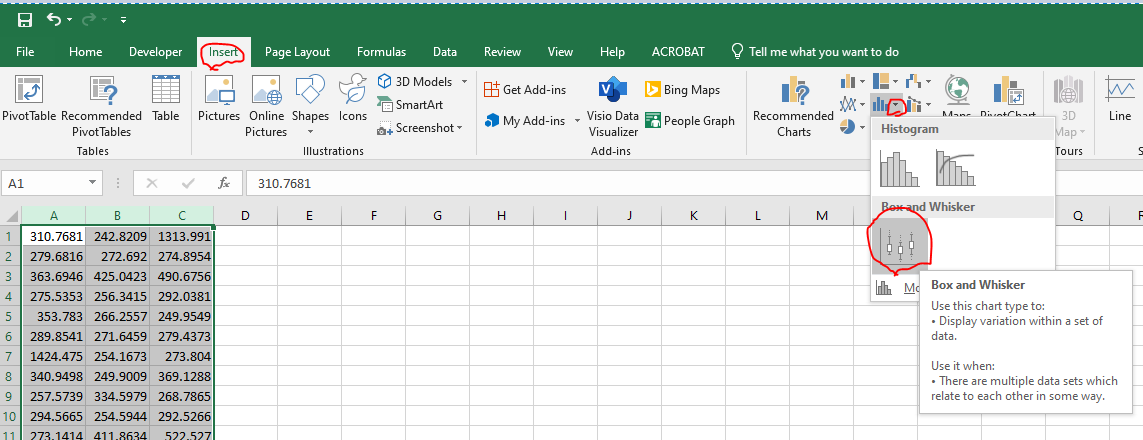Open the Name Box dropdown
The width and height of the screenshot is (1143, 440).
coord(93,184)
